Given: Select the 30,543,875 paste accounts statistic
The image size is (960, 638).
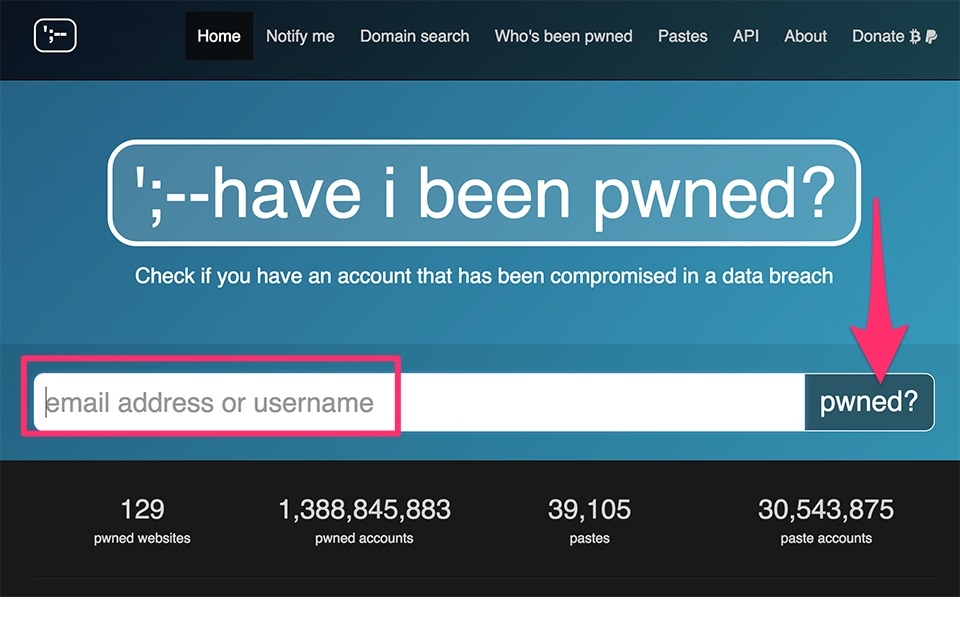Looking at the screenshot, I should (x=825, y=521).
